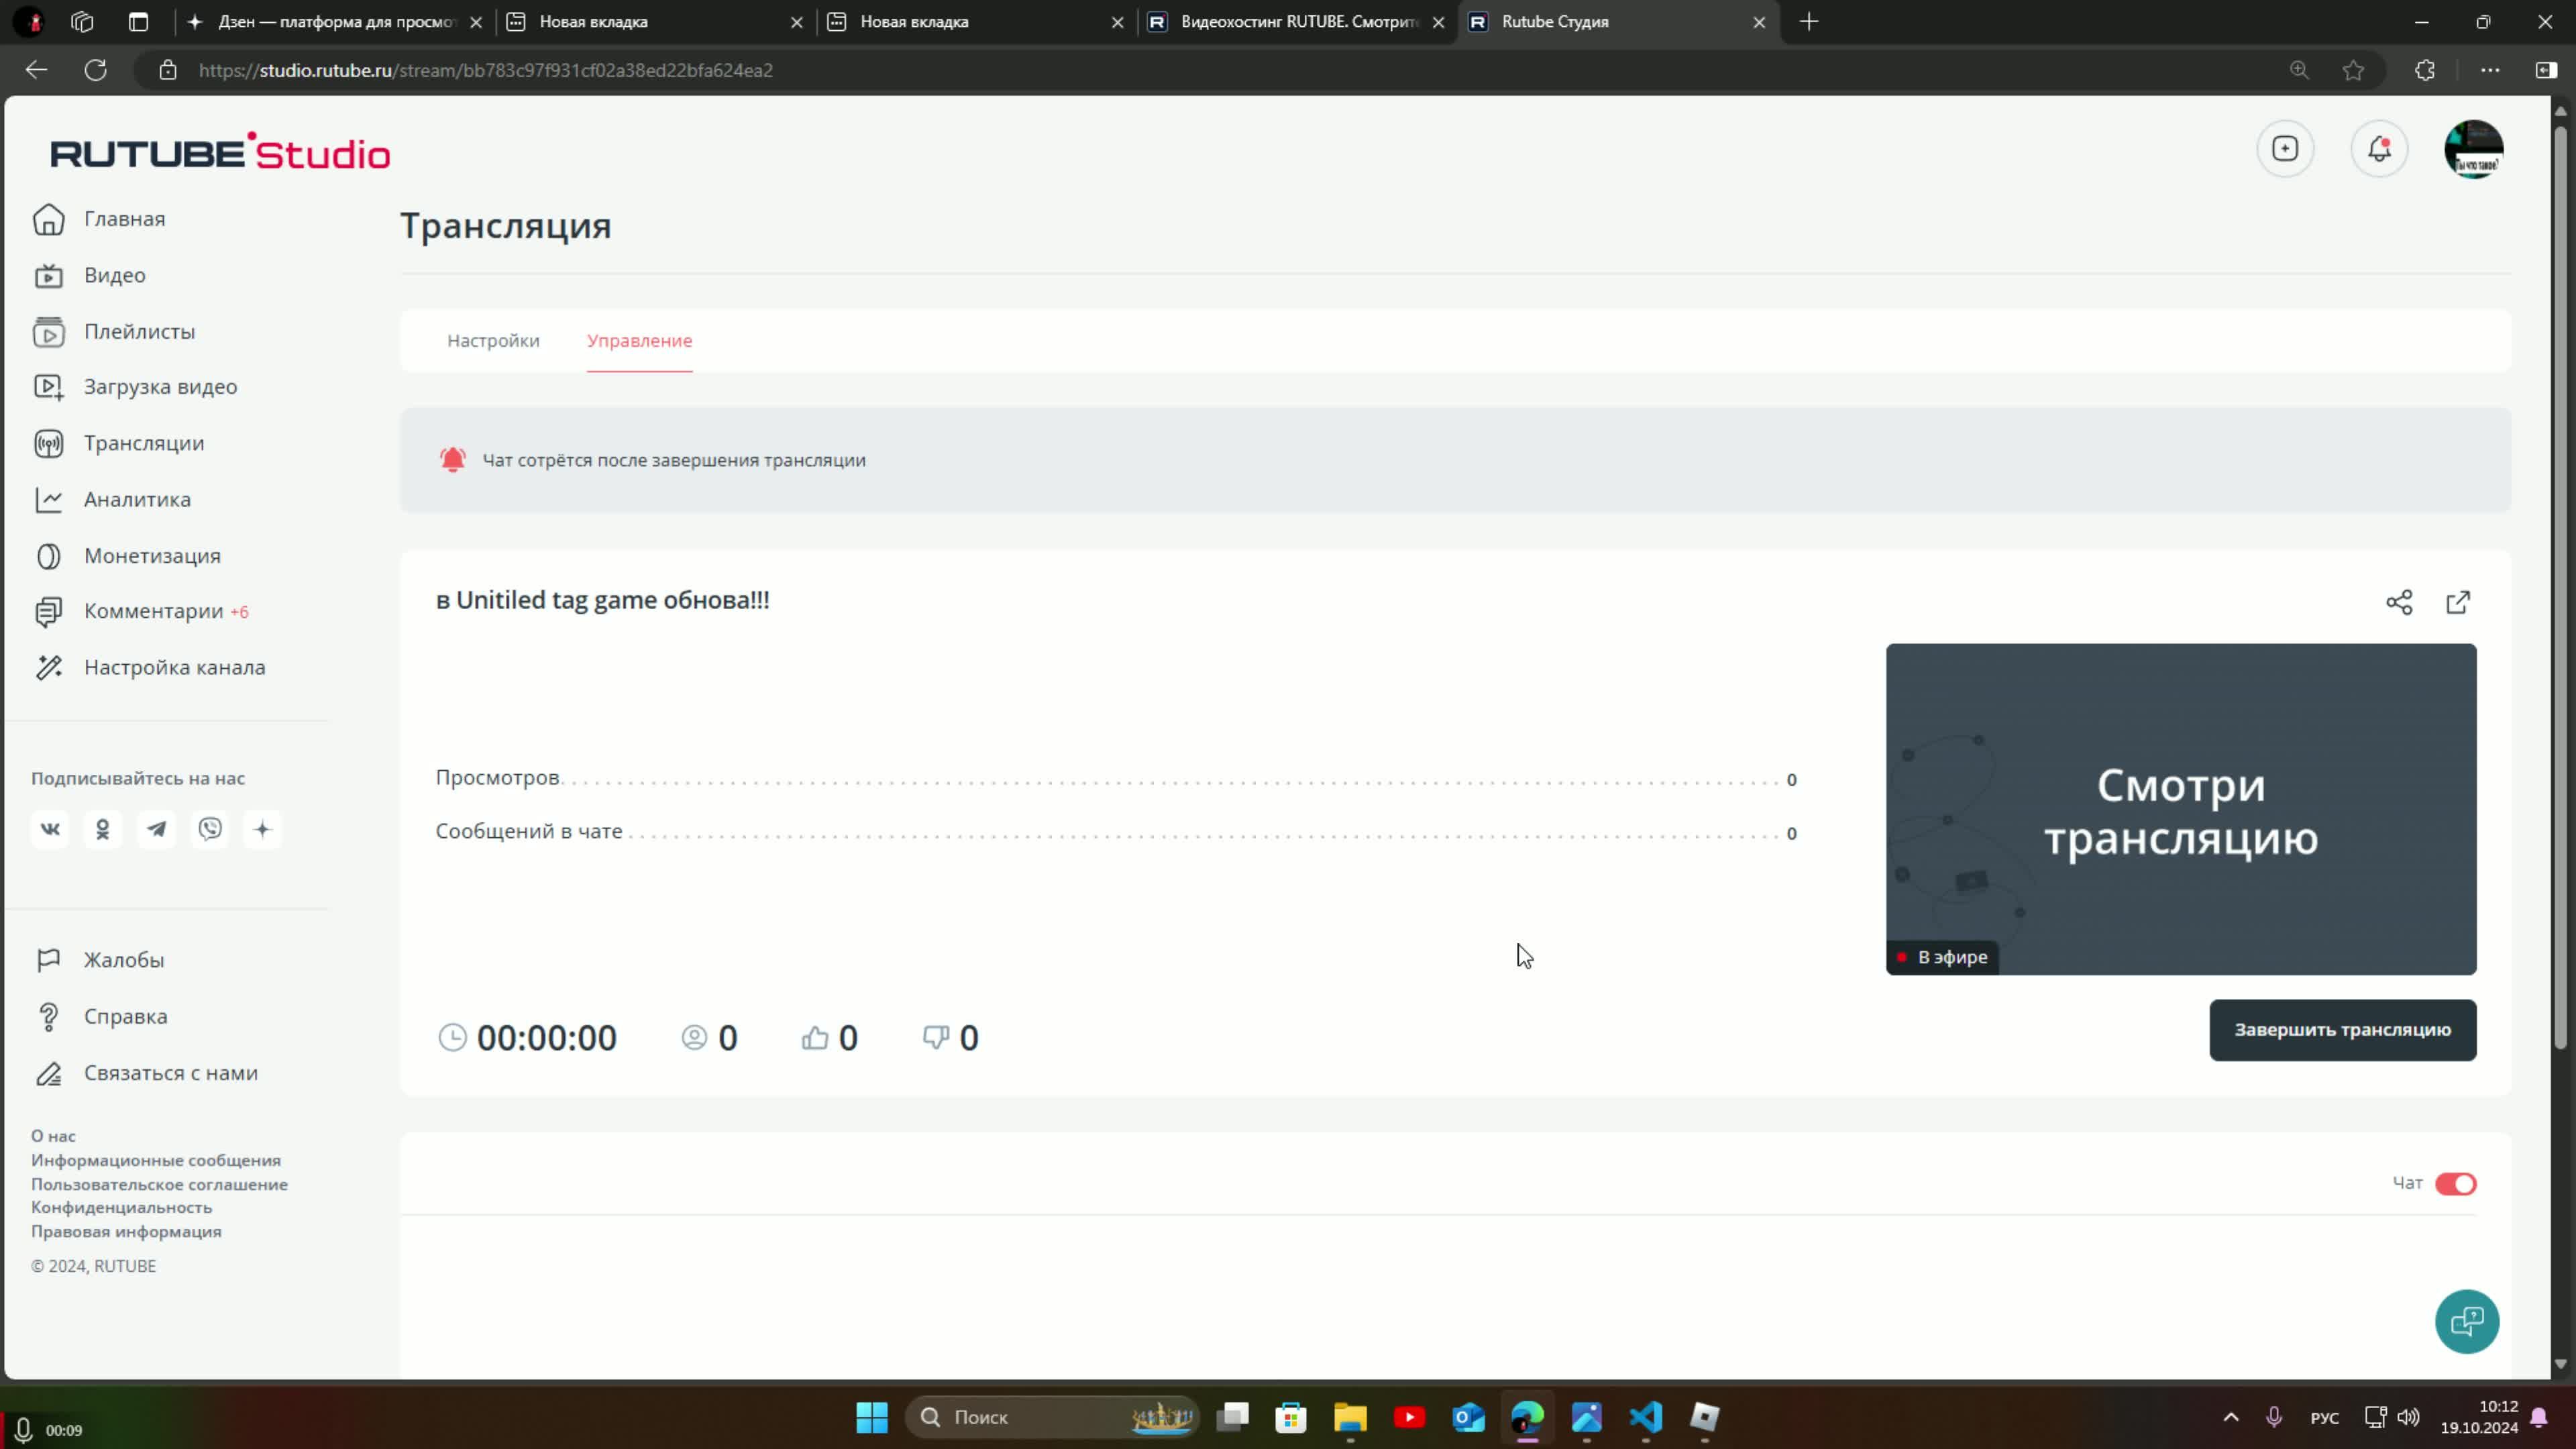Open Правовая информация link
The width and height of the screenshot is (2576, 1449).
tap(126, 1232)
